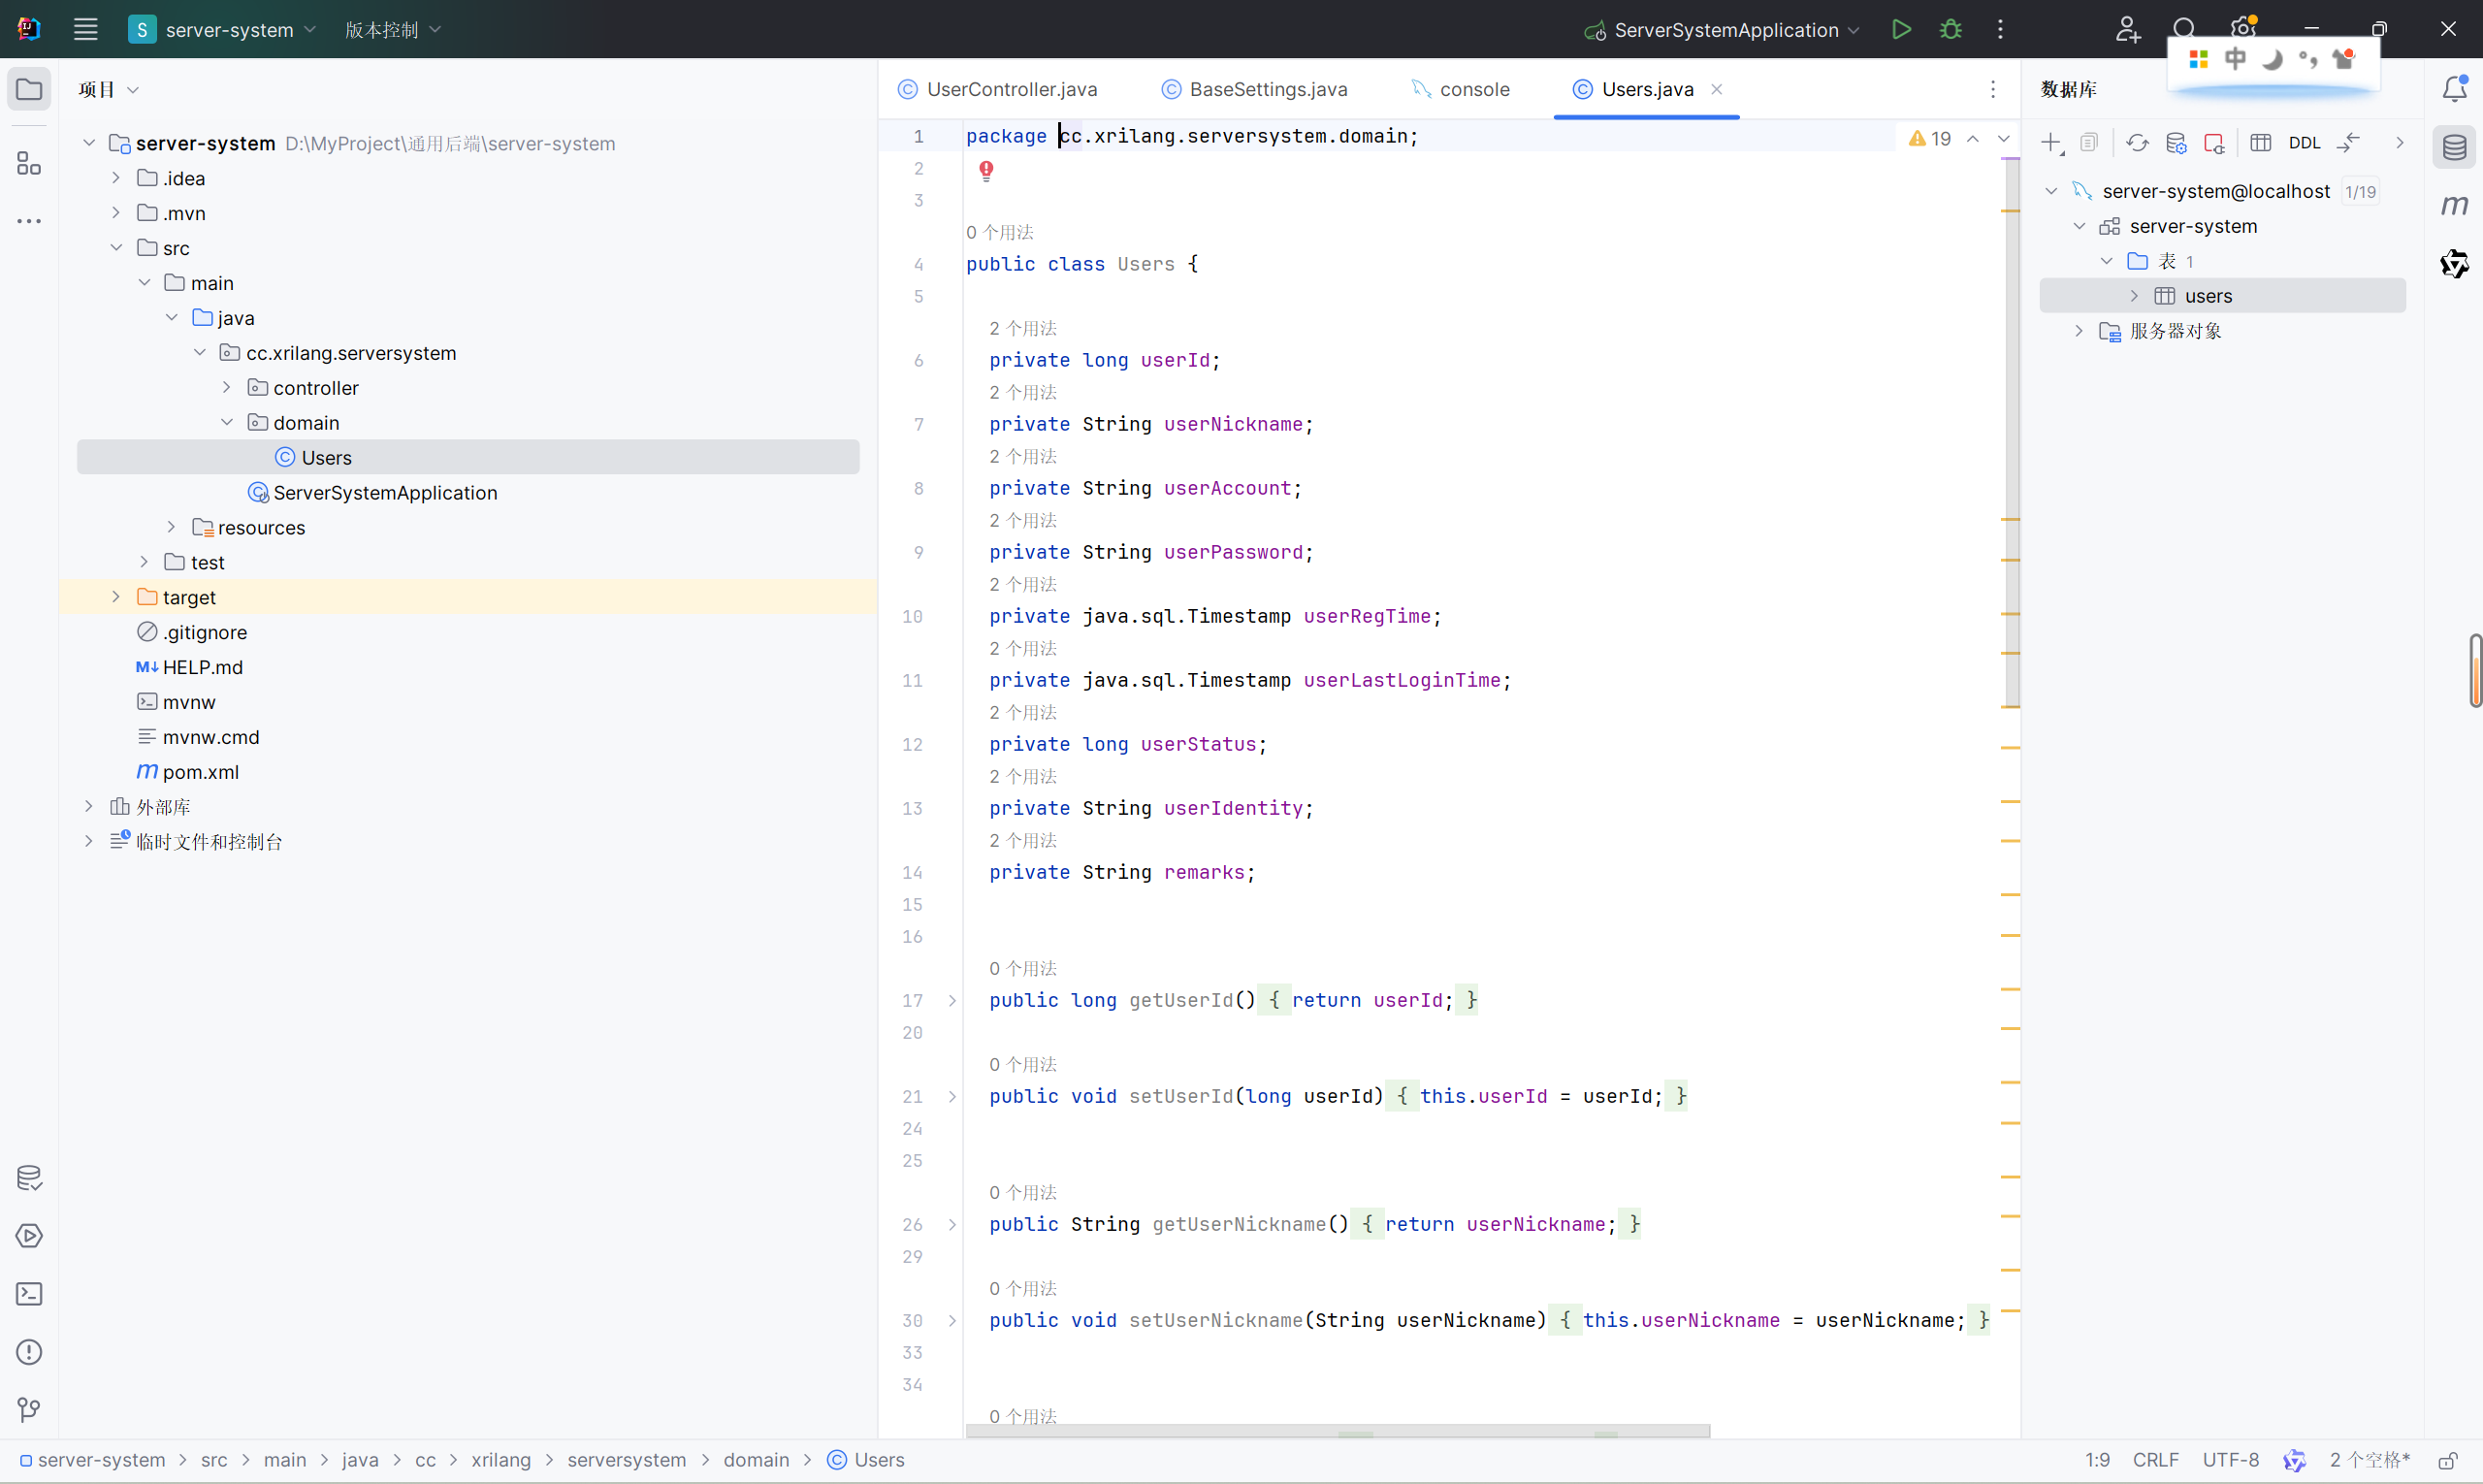Viewport: 2483px width, 1484px height.
Task: Expand the resources folder
Action: (171, 527)
